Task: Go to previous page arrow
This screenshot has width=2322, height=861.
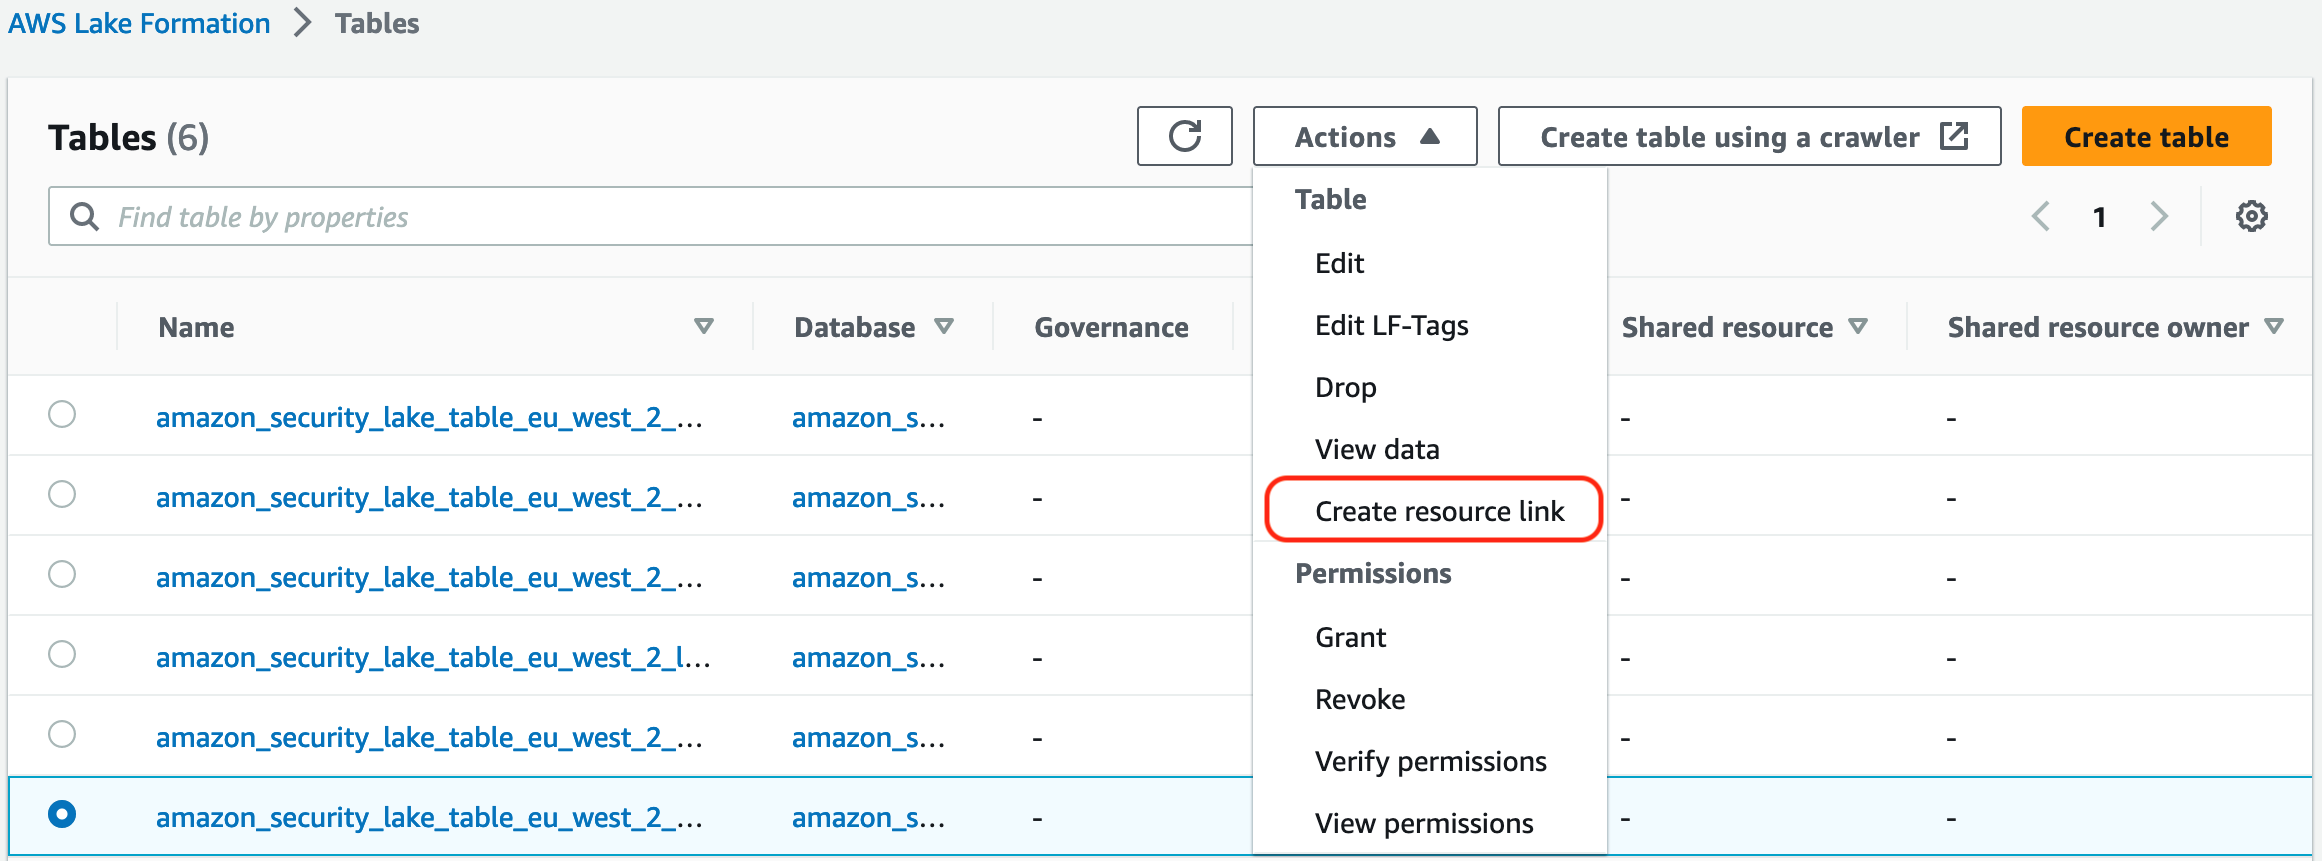Action: [2041, 216]
